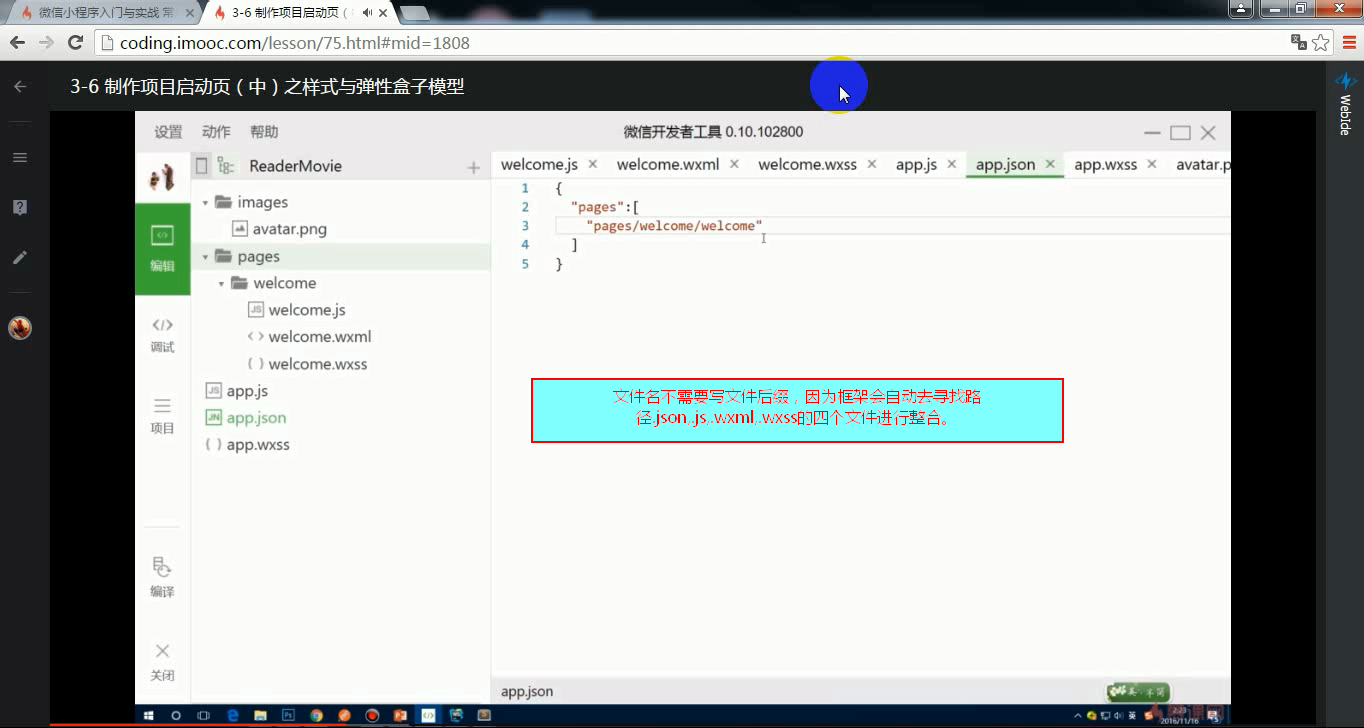Click the 编译 compile button
1364x728 pixels.
point(162,577)
